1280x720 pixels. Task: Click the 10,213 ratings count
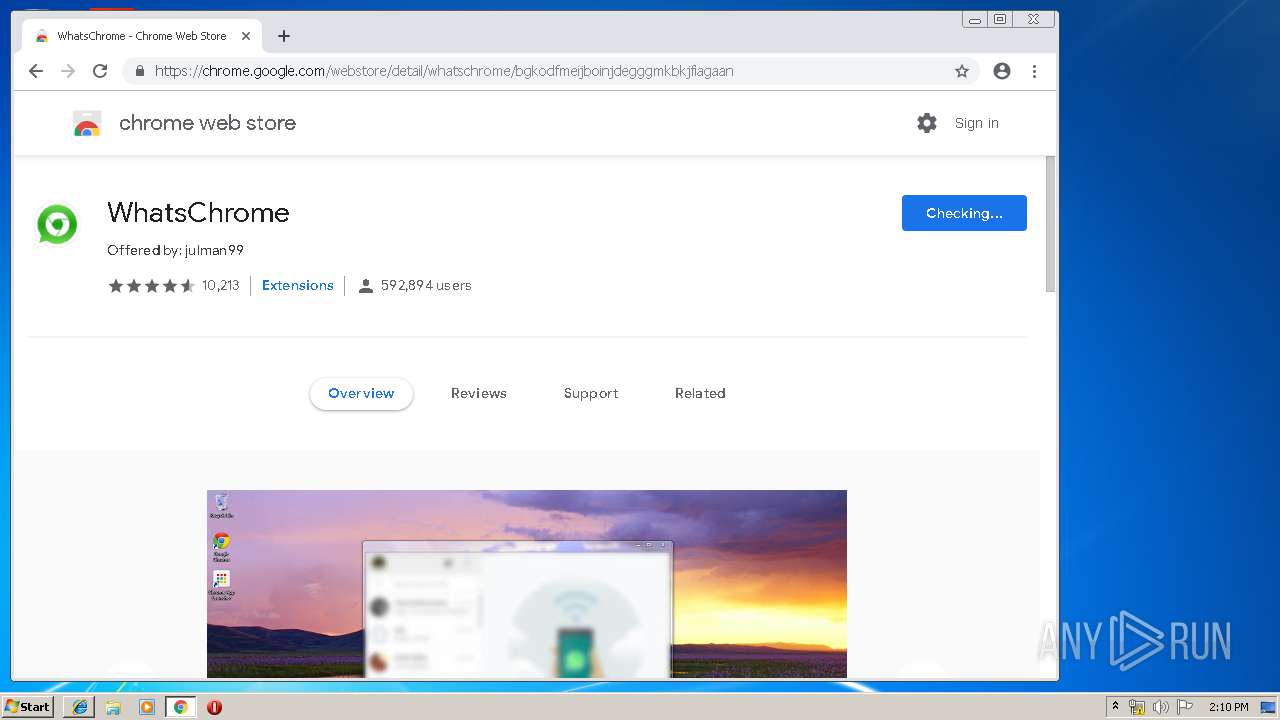[x=221, y=286]
